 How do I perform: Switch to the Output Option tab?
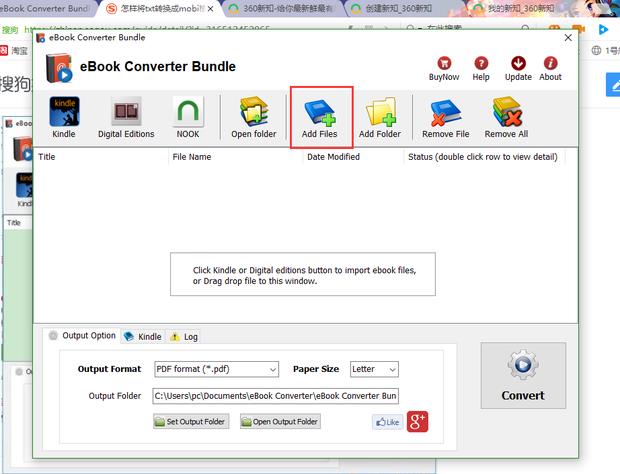82,336
